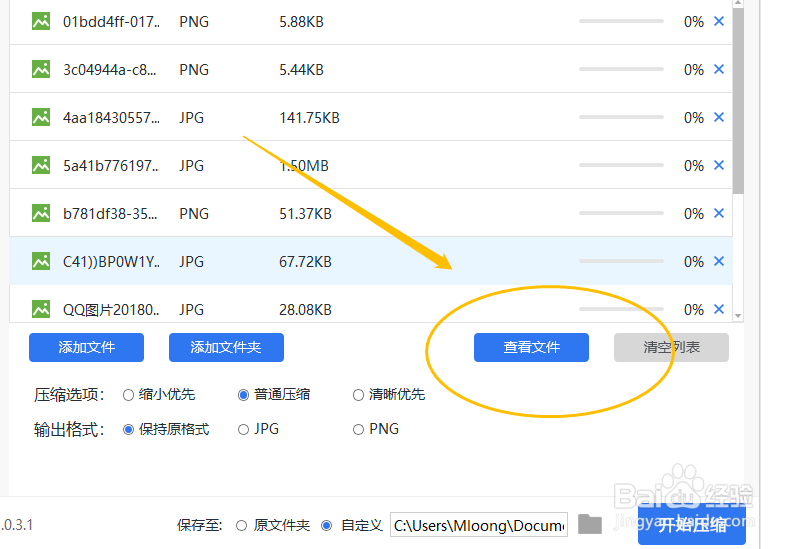Click 0% progress of 3c04944a-c8 row
The width and height of the screenshot is (800, 549).
[x=694, y=70]
